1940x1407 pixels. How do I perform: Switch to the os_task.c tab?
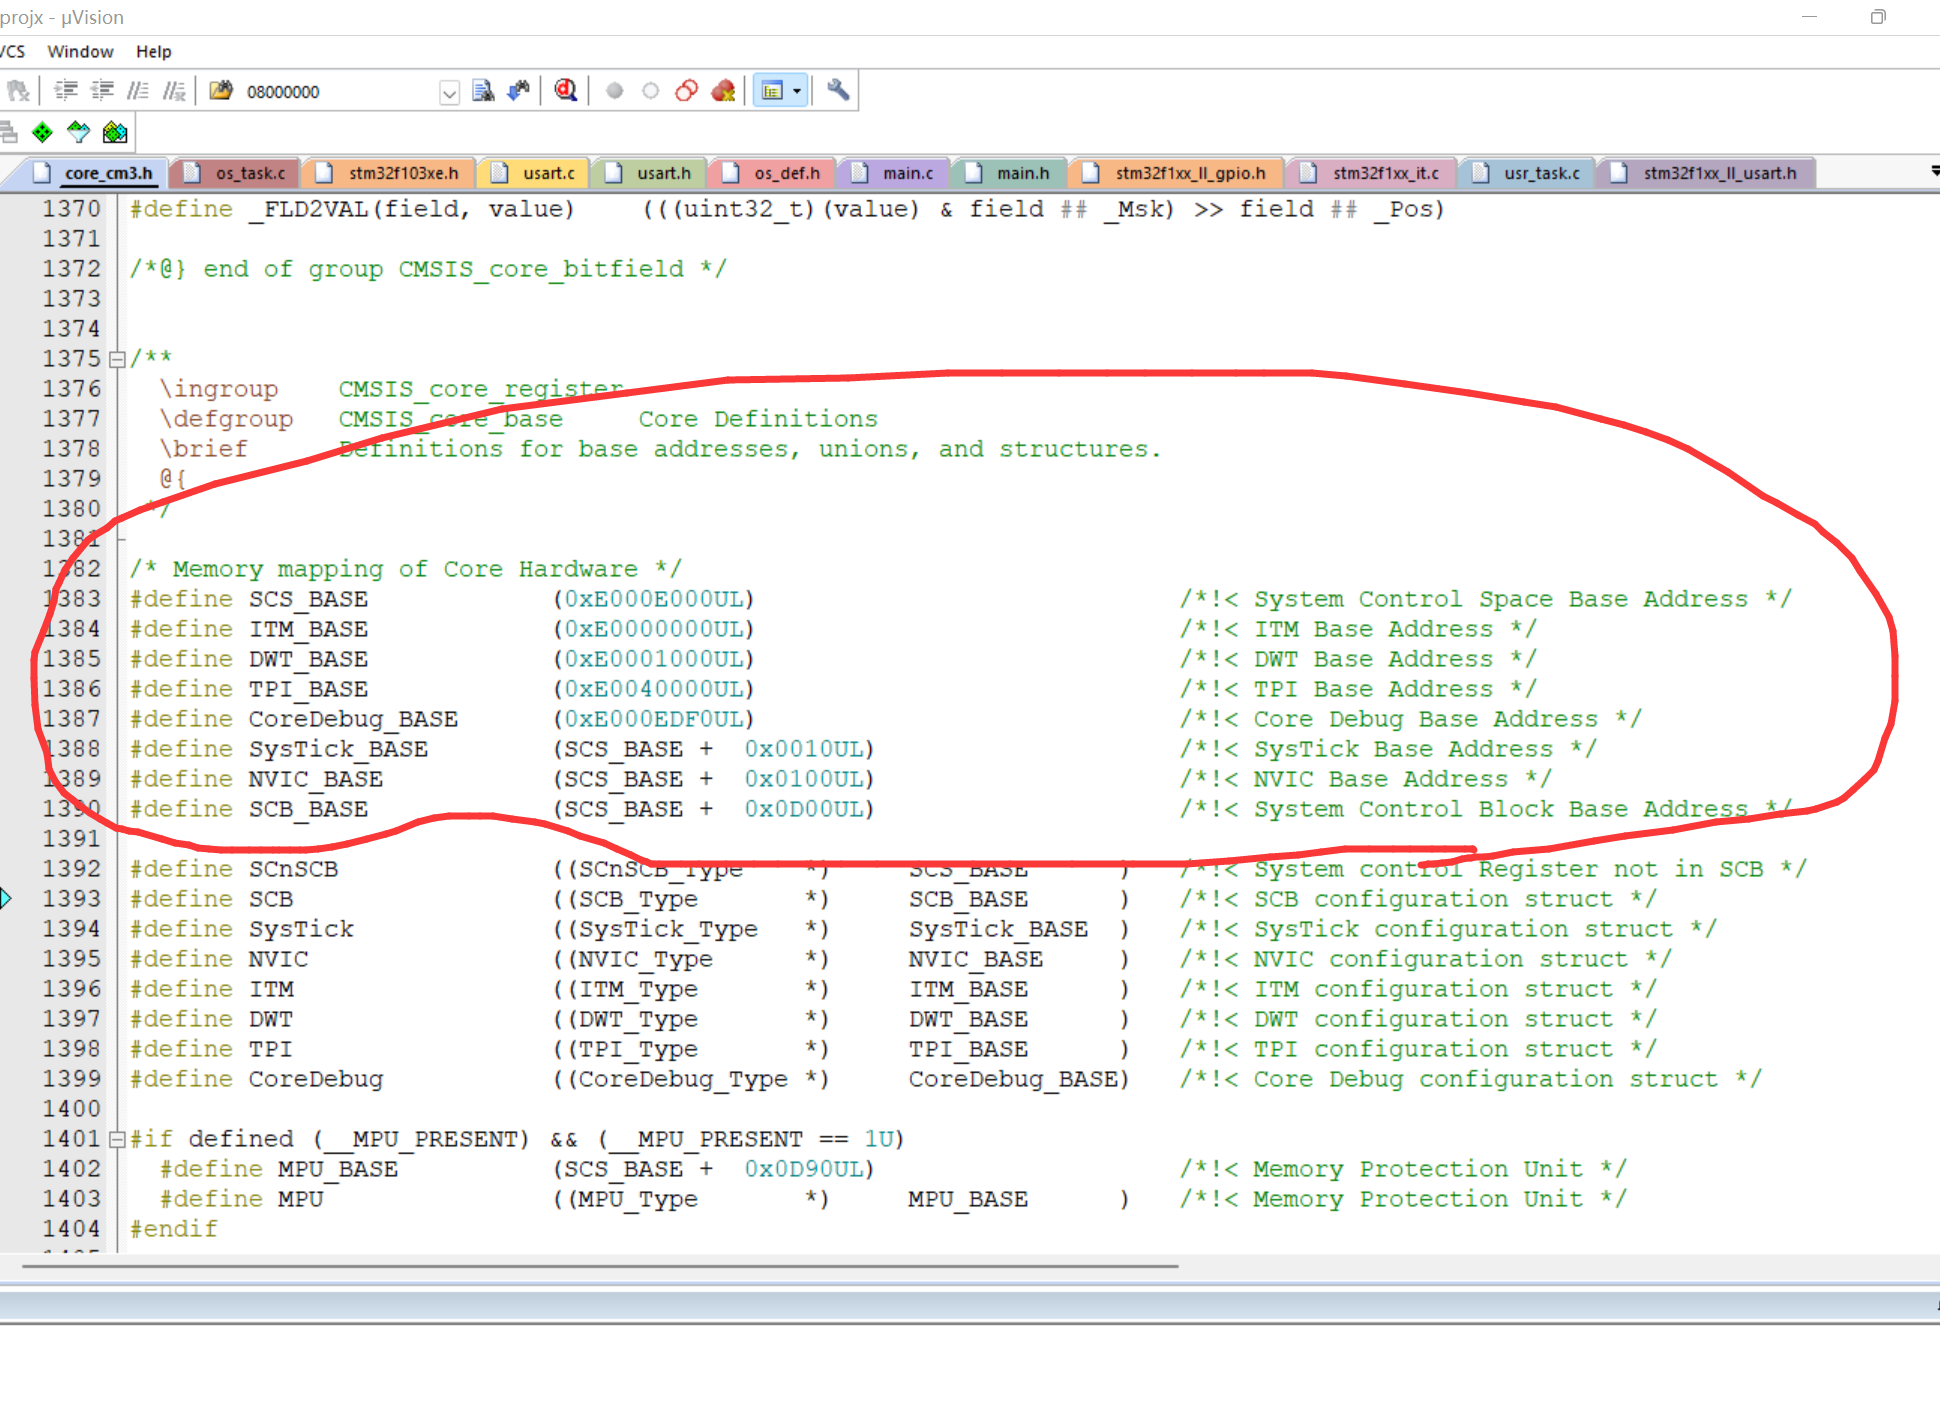tap(238, 173)
